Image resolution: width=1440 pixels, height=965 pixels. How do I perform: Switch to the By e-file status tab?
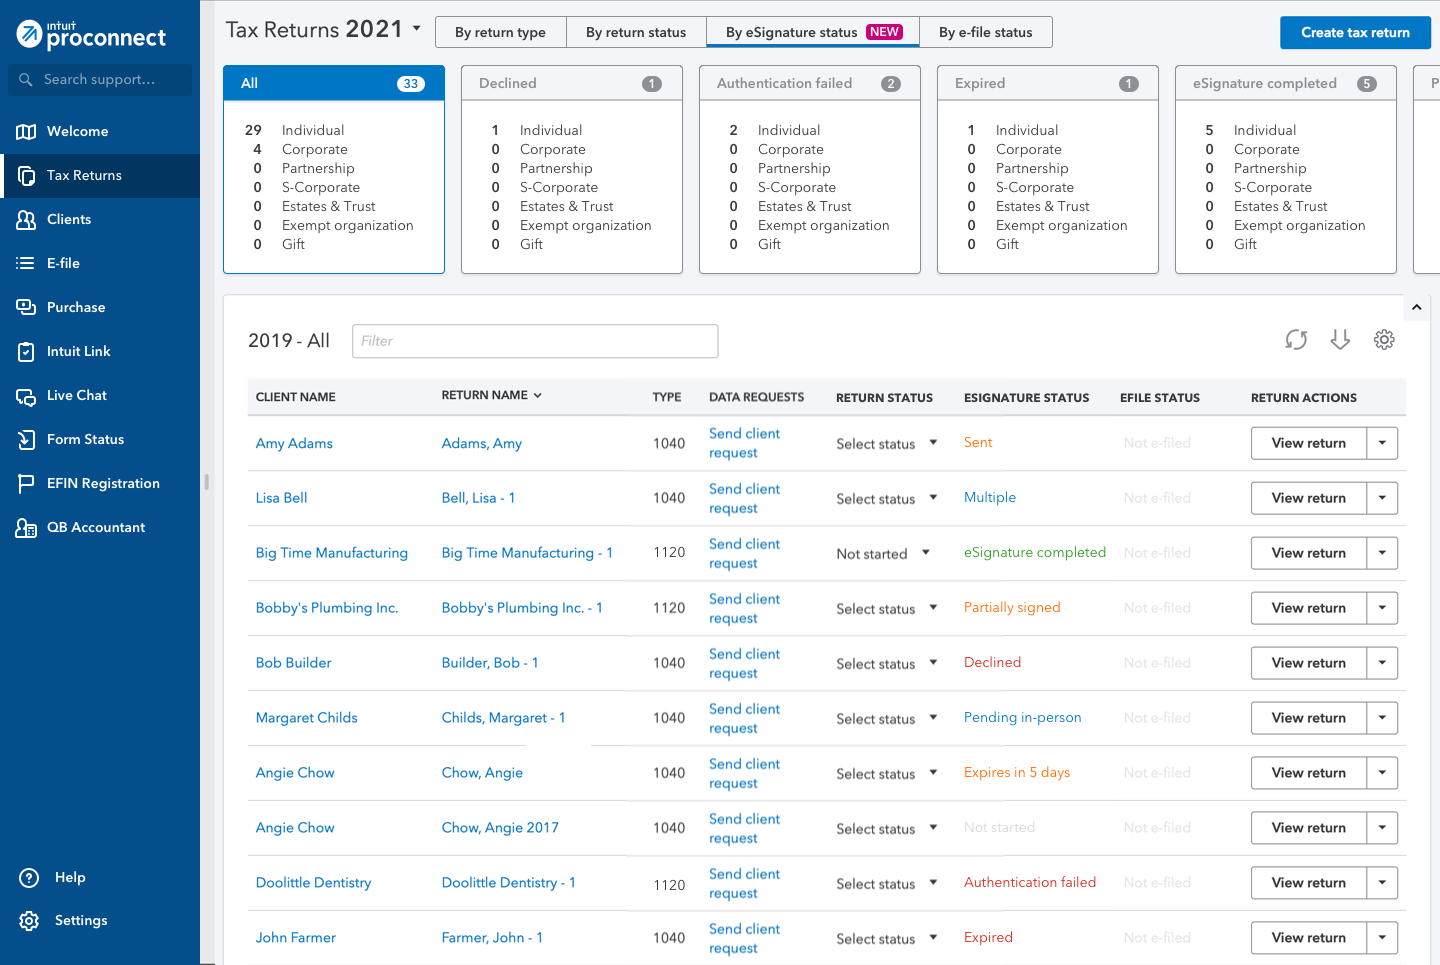[985, 32]
